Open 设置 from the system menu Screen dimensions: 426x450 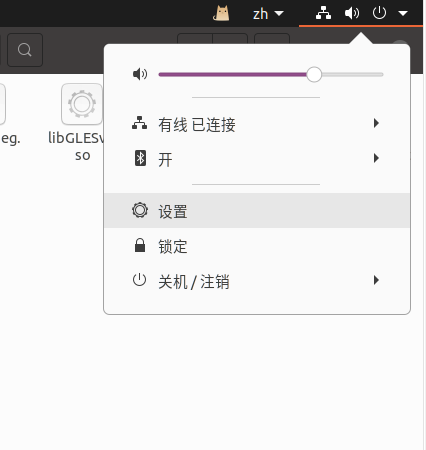click(x=257, y=211)
